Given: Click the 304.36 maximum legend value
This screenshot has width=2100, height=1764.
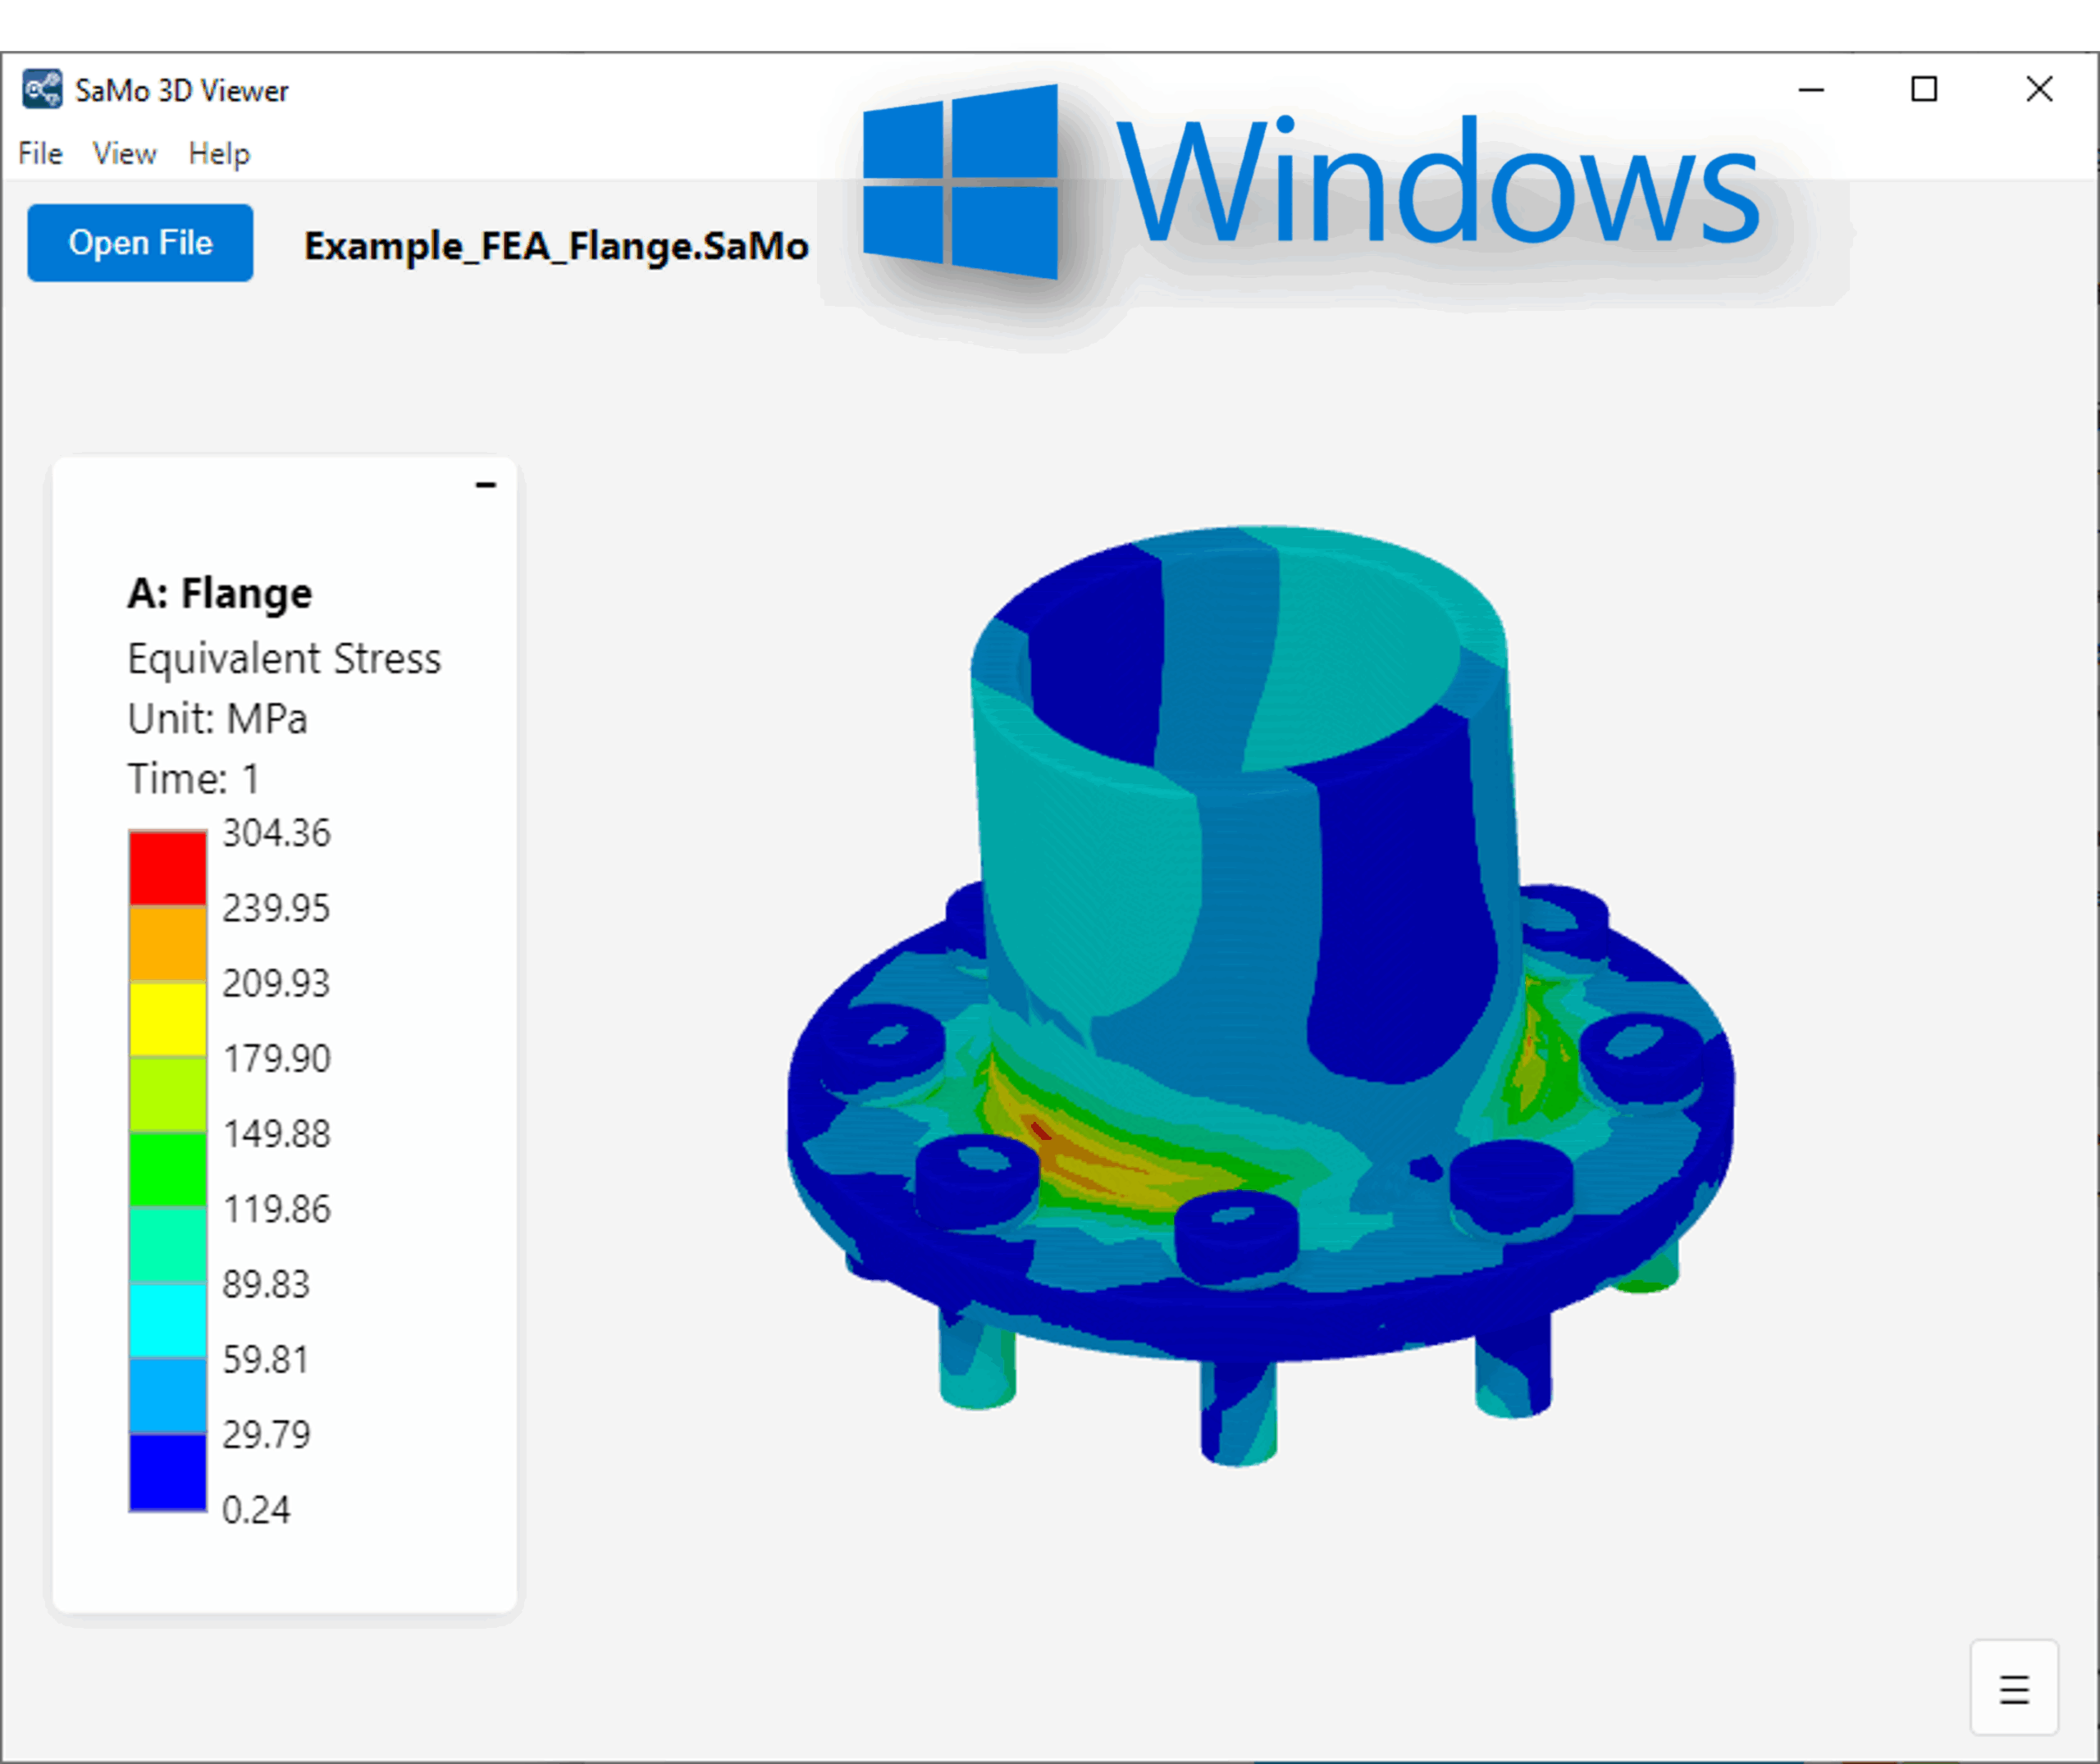Looking at the screenshot, I should click(276, 833).
